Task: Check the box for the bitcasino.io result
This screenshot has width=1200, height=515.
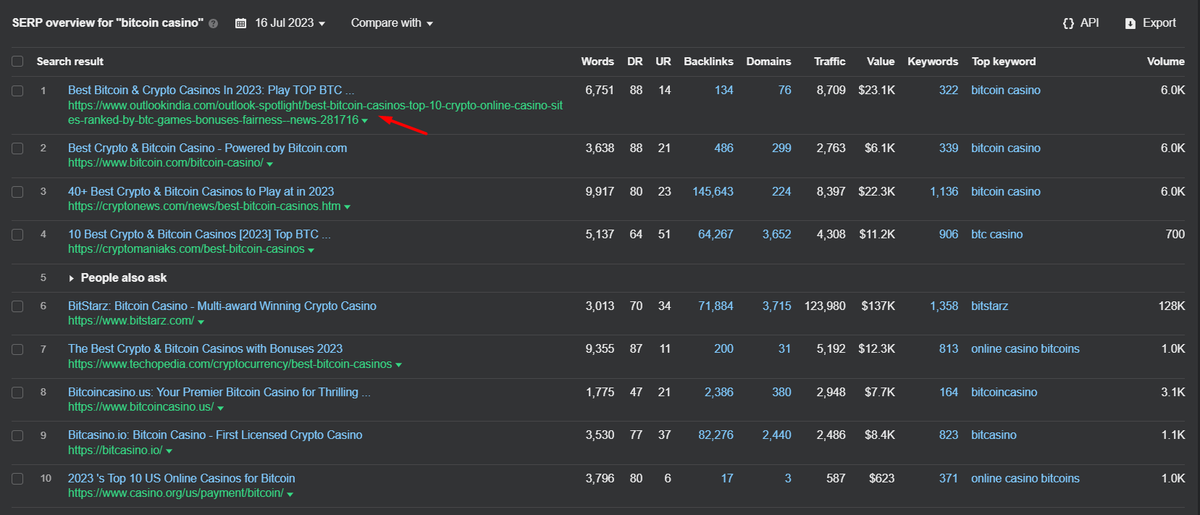Action: point(17,435)
